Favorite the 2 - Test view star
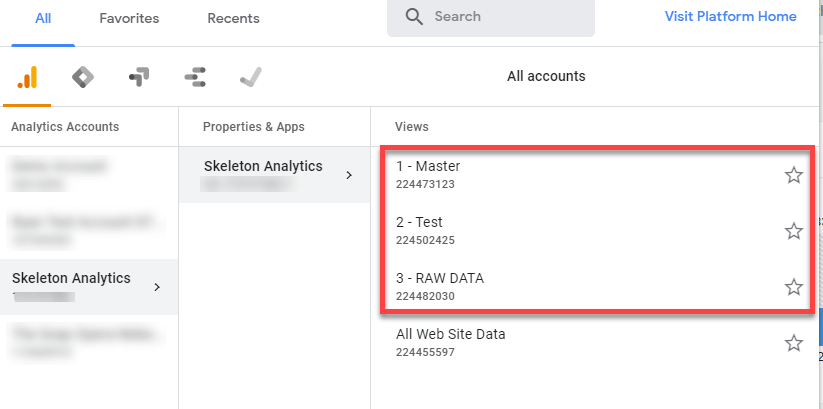This screenshot has height=409, width=823. click(x=794, y=231)
